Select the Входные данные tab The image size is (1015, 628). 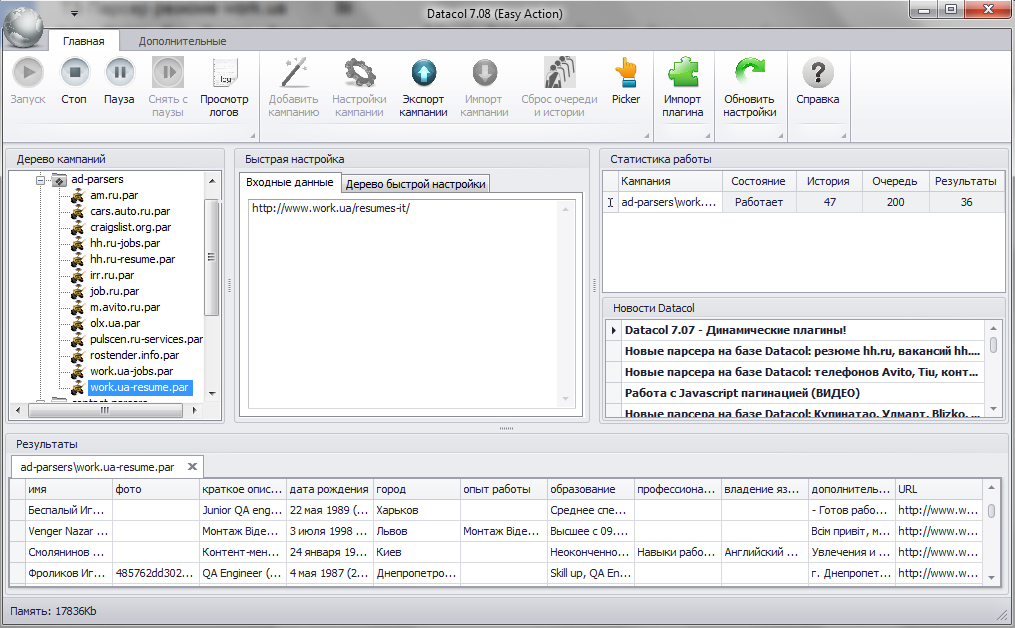(290, 183)
